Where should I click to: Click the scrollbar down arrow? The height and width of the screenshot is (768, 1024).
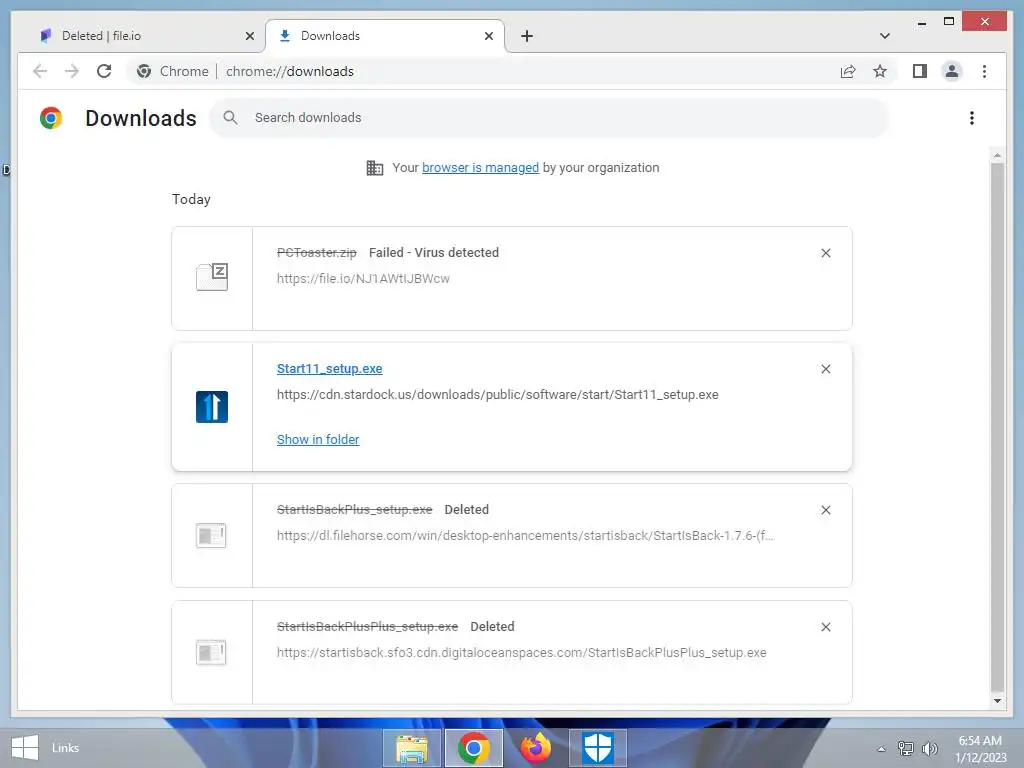point(997,701)
